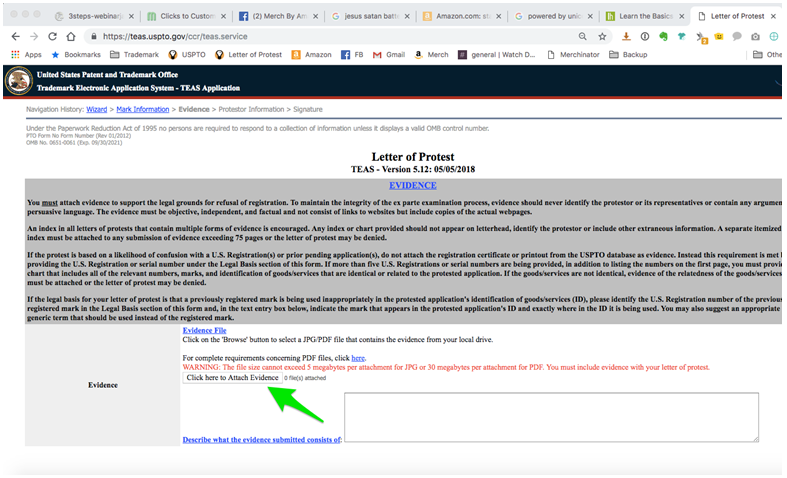Click the USPTO seal logo

19,81
